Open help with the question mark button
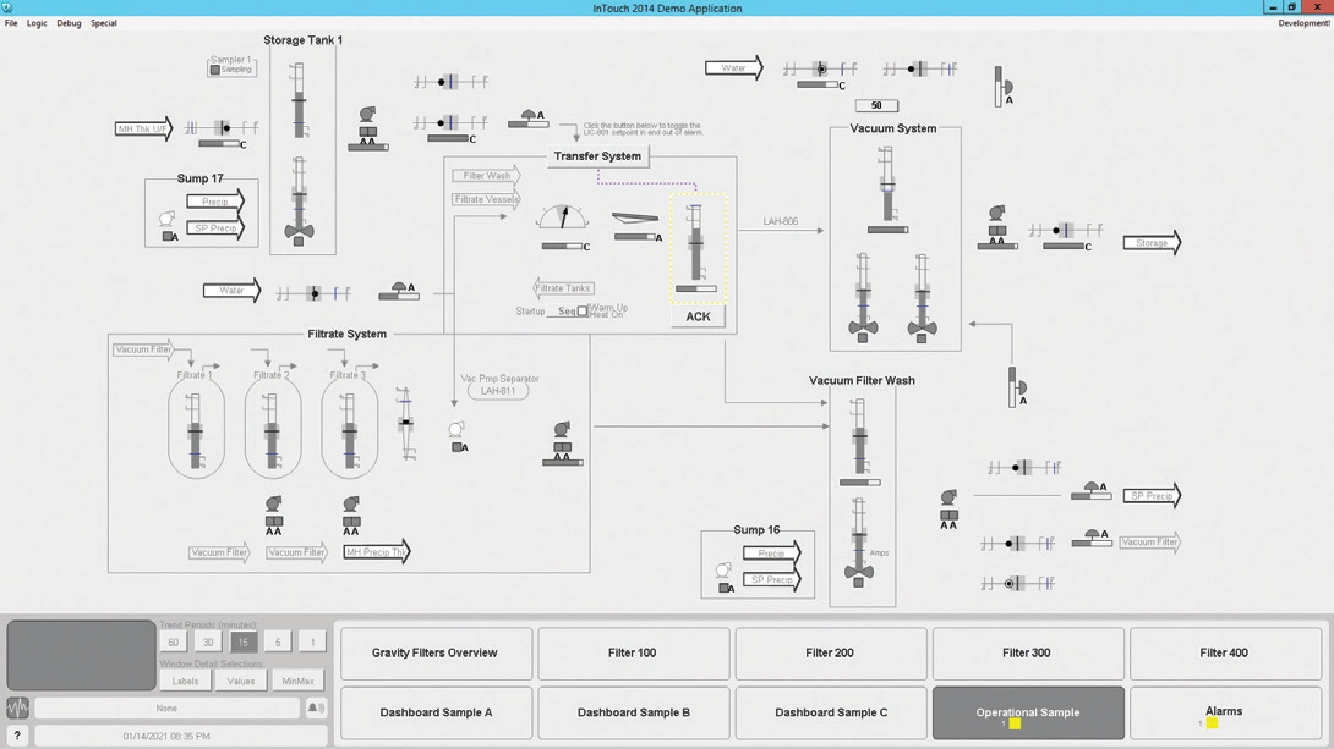The height and width of the screenshot is (749, 1334). pos(17,736)
